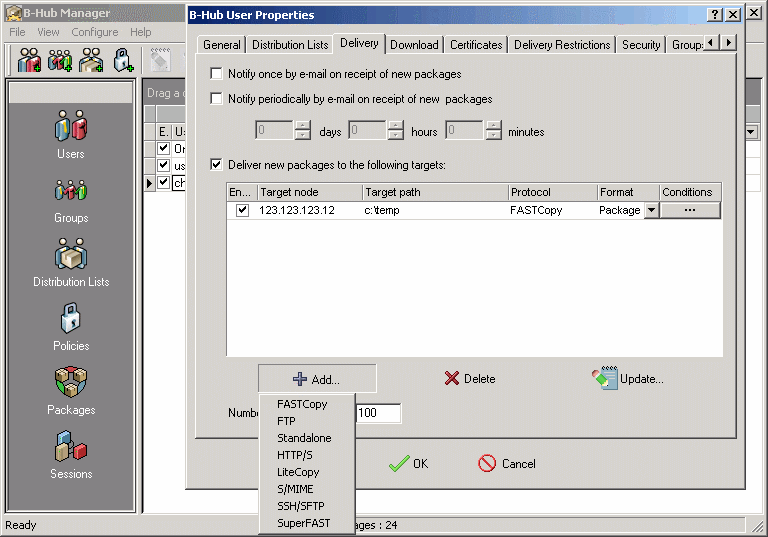This screenshot has height=537, width=768.
Task: Click the red X Delete icon
Action: tap(452, 378)
